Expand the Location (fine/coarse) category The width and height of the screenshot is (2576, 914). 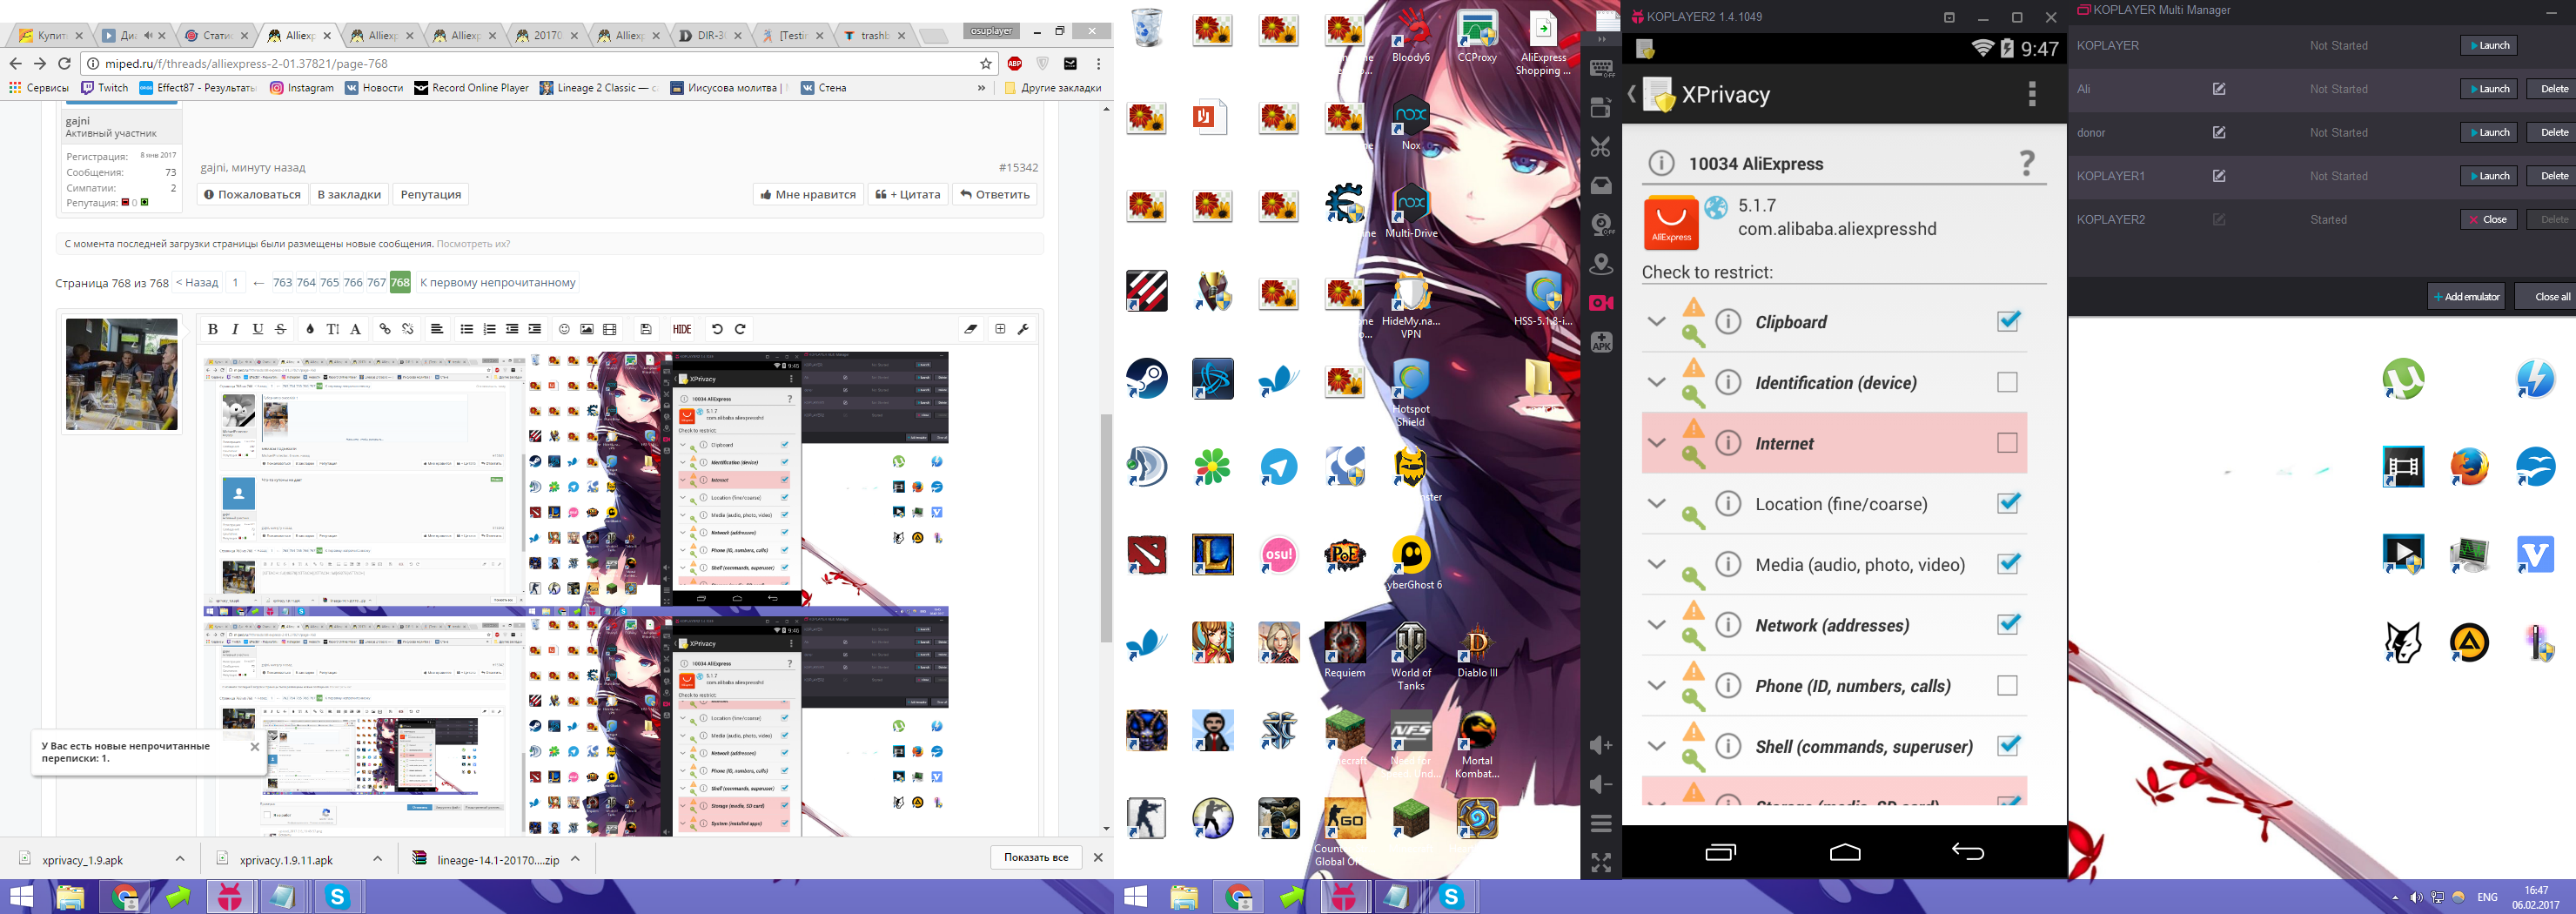point(1657,504)
